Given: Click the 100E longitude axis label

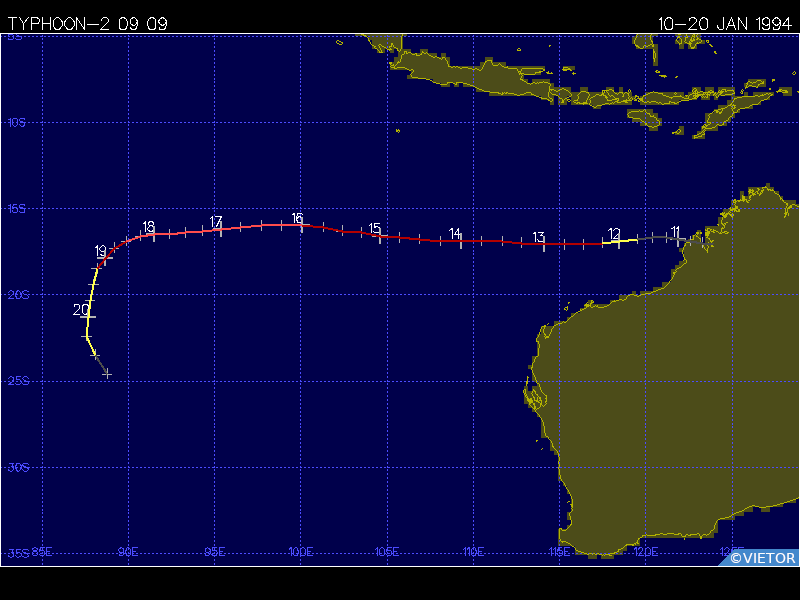Looking at the screenshot, I should [x=300, y=552].
